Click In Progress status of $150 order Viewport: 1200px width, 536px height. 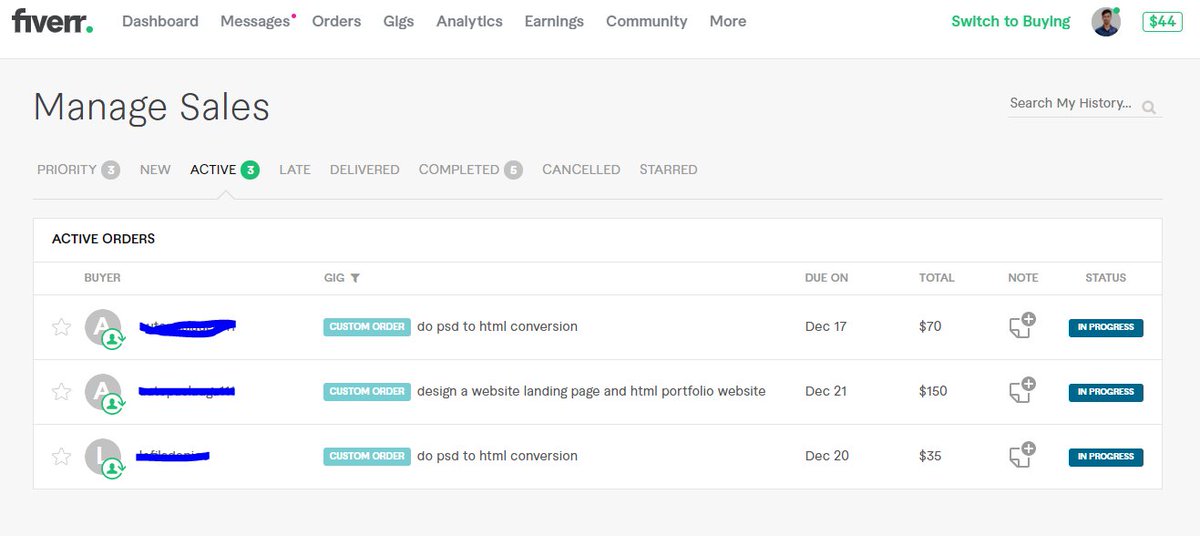[x=1106, y=392]
